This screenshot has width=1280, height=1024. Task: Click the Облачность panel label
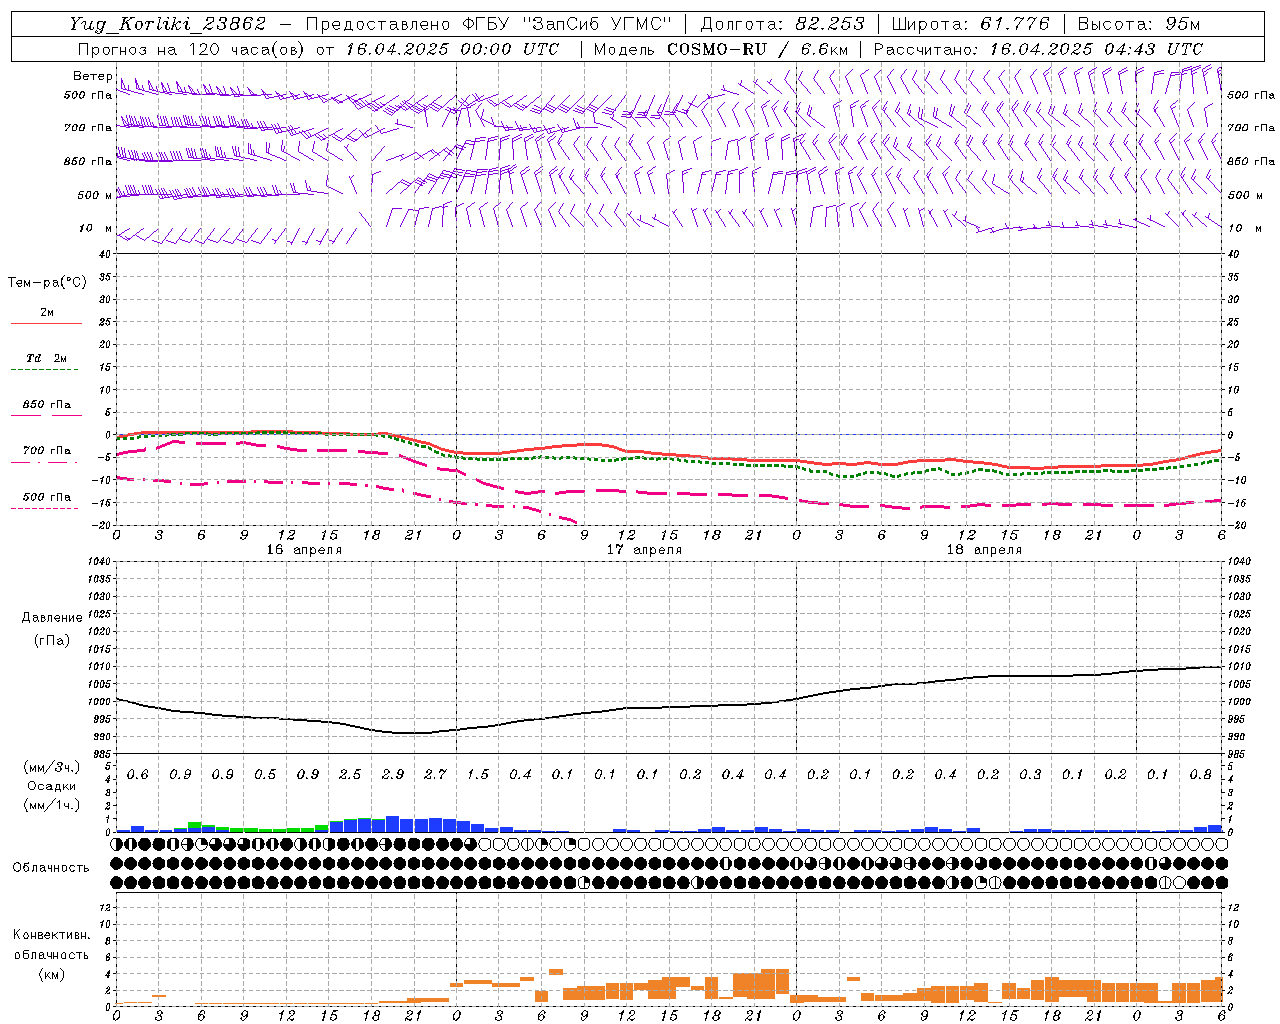click(x=51, y=868)
